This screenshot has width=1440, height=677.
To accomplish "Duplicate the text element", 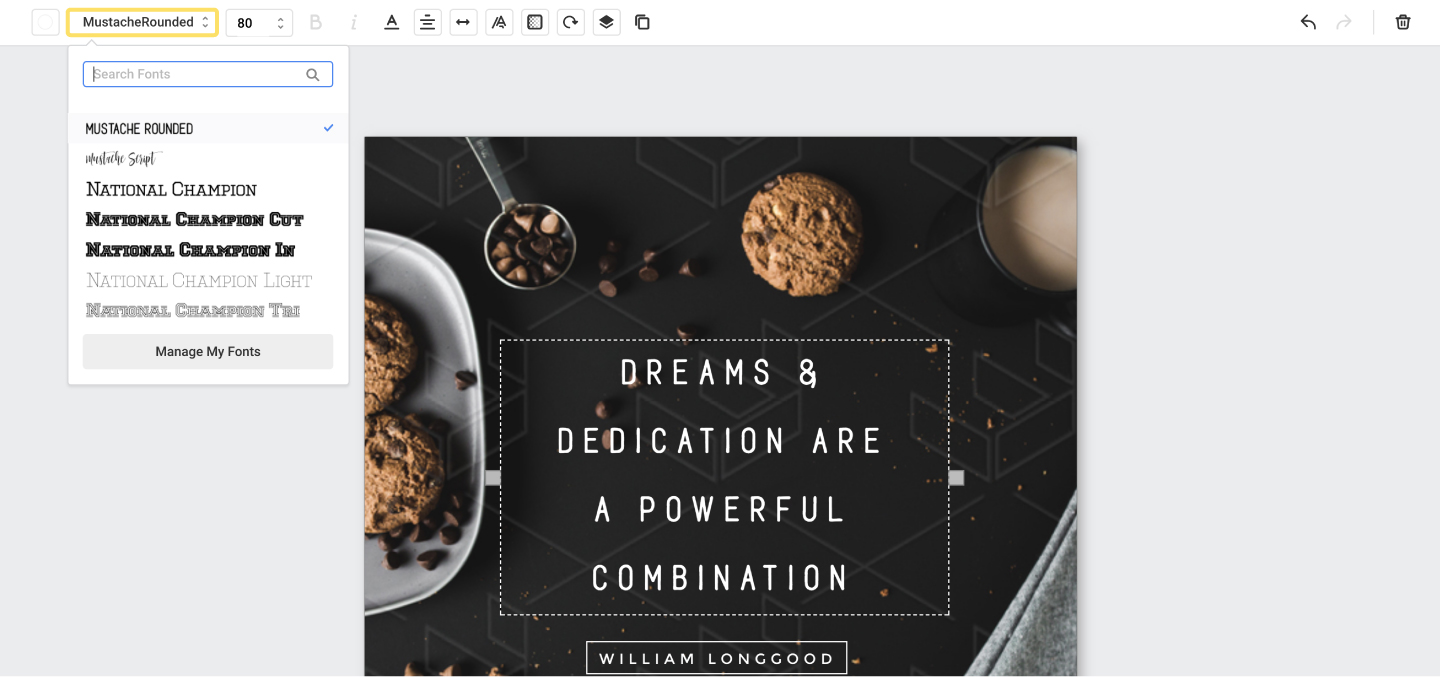I will 642,21.
